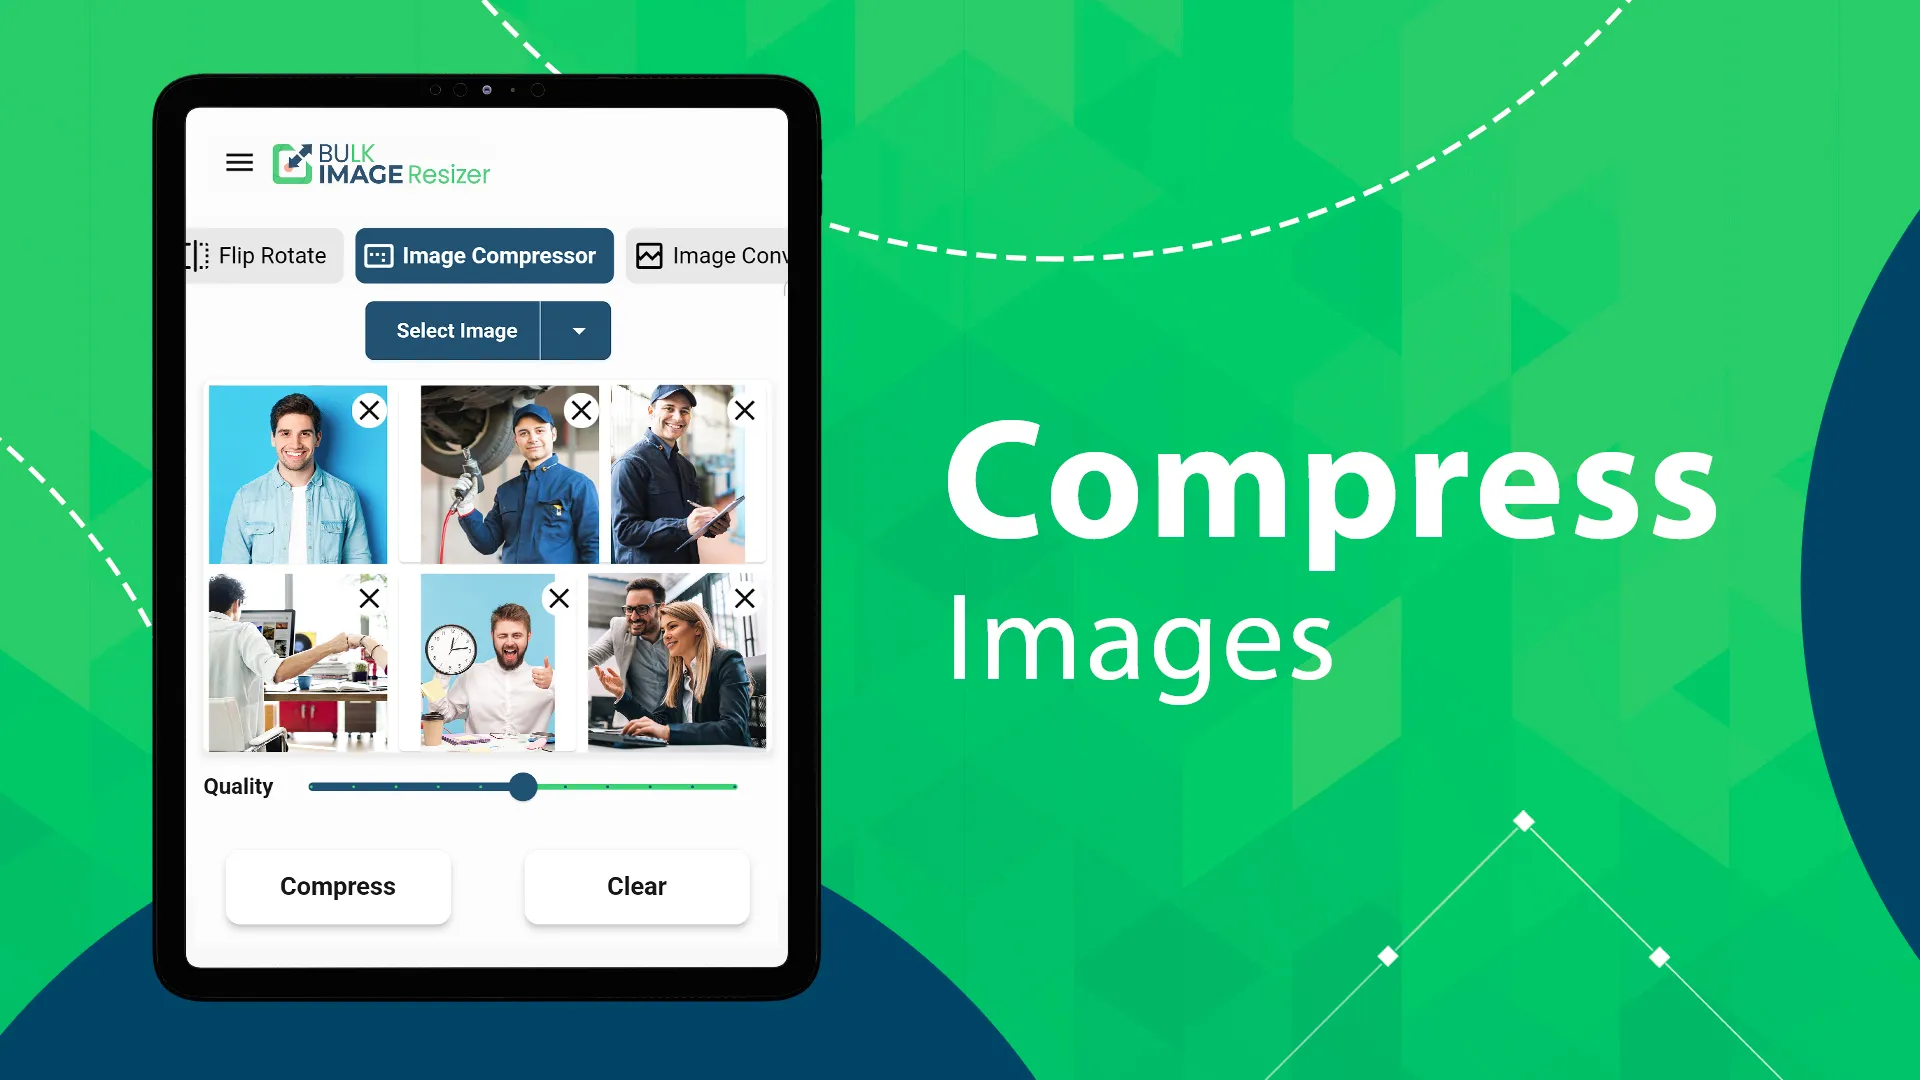Select the smiling man in blue shirt thumbnail
This screenshot has width=1920, height=1080.
click(297, 473)
